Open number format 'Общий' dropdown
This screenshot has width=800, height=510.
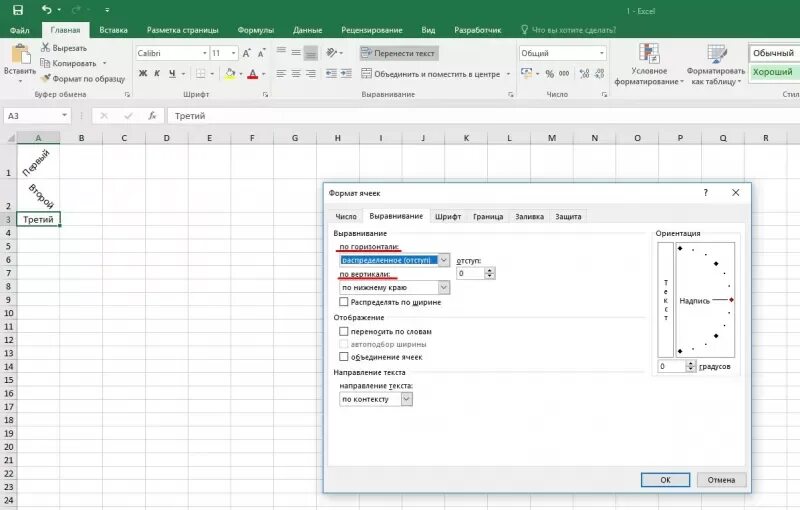tap(602, 53)
